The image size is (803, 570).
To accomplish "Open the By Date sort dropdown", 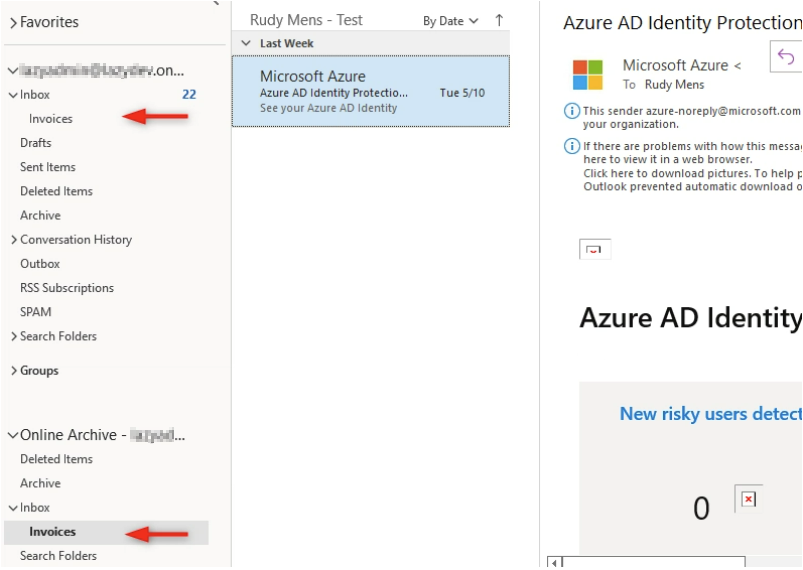I will [451, 21].
